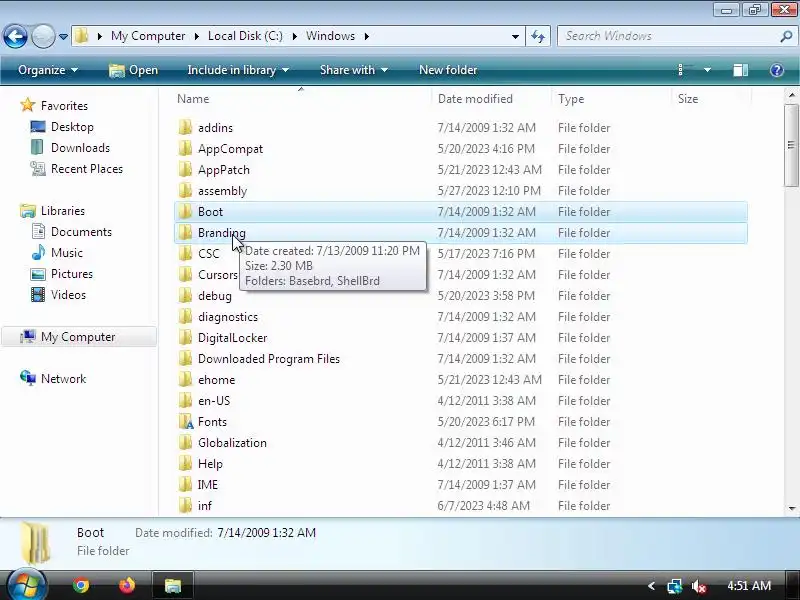Create a New folder
Viewport: 800px width, 600px height.
(x=448, y=70)
